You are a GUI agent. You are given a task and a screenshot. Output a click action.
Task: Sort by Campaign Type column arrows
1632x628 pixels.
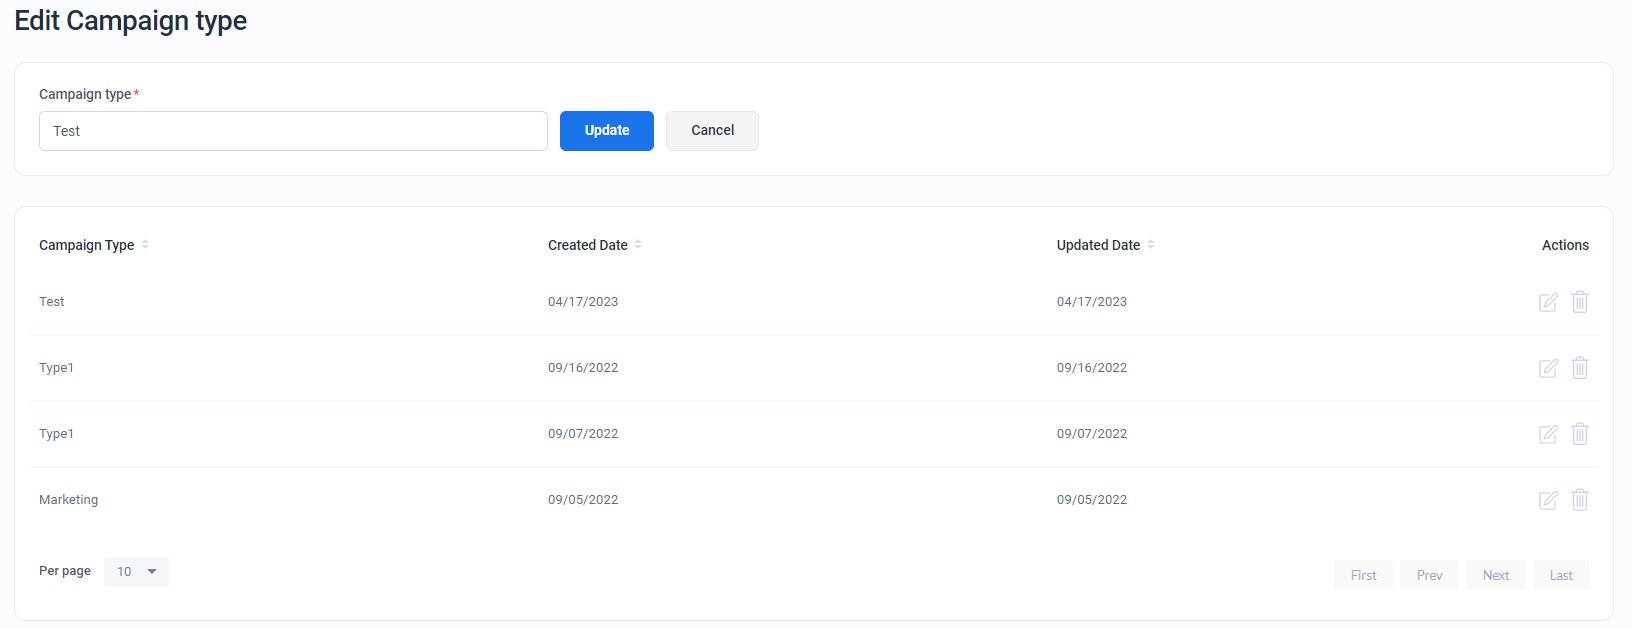[145, 244]
